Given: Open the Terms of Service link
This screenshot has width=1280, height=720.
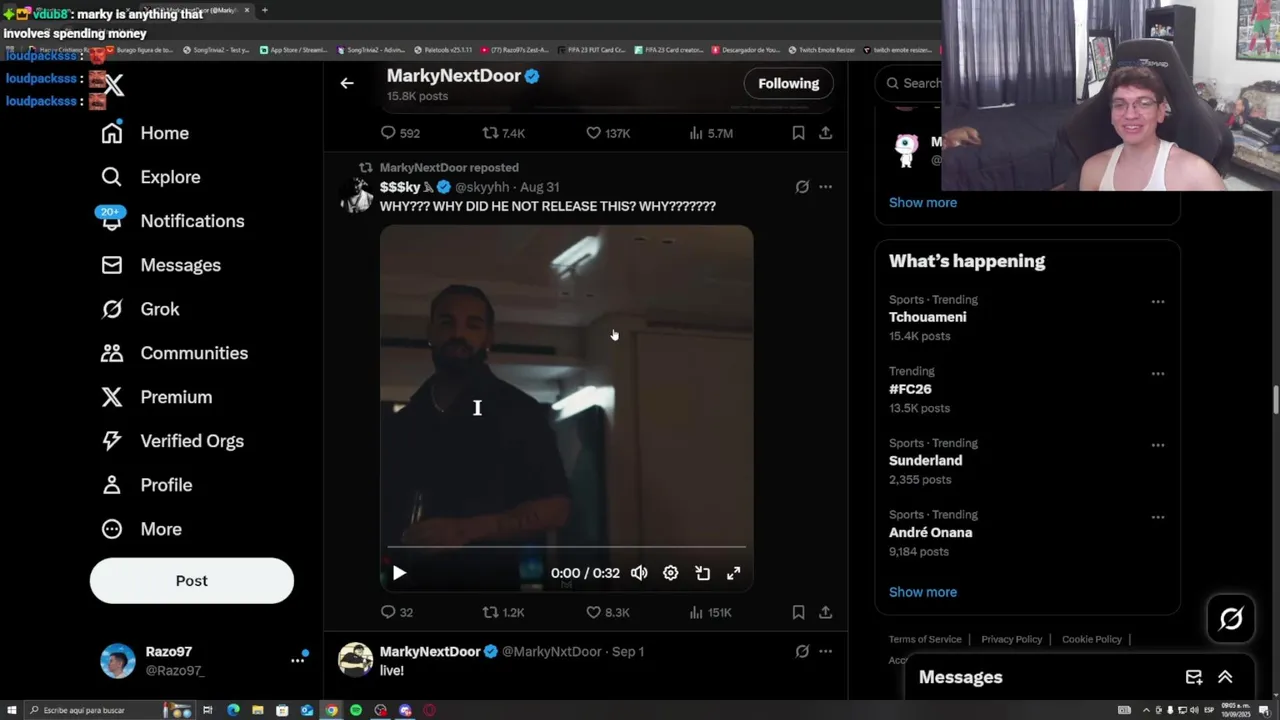Looking at the screenshot, I should tap(925, 639).
